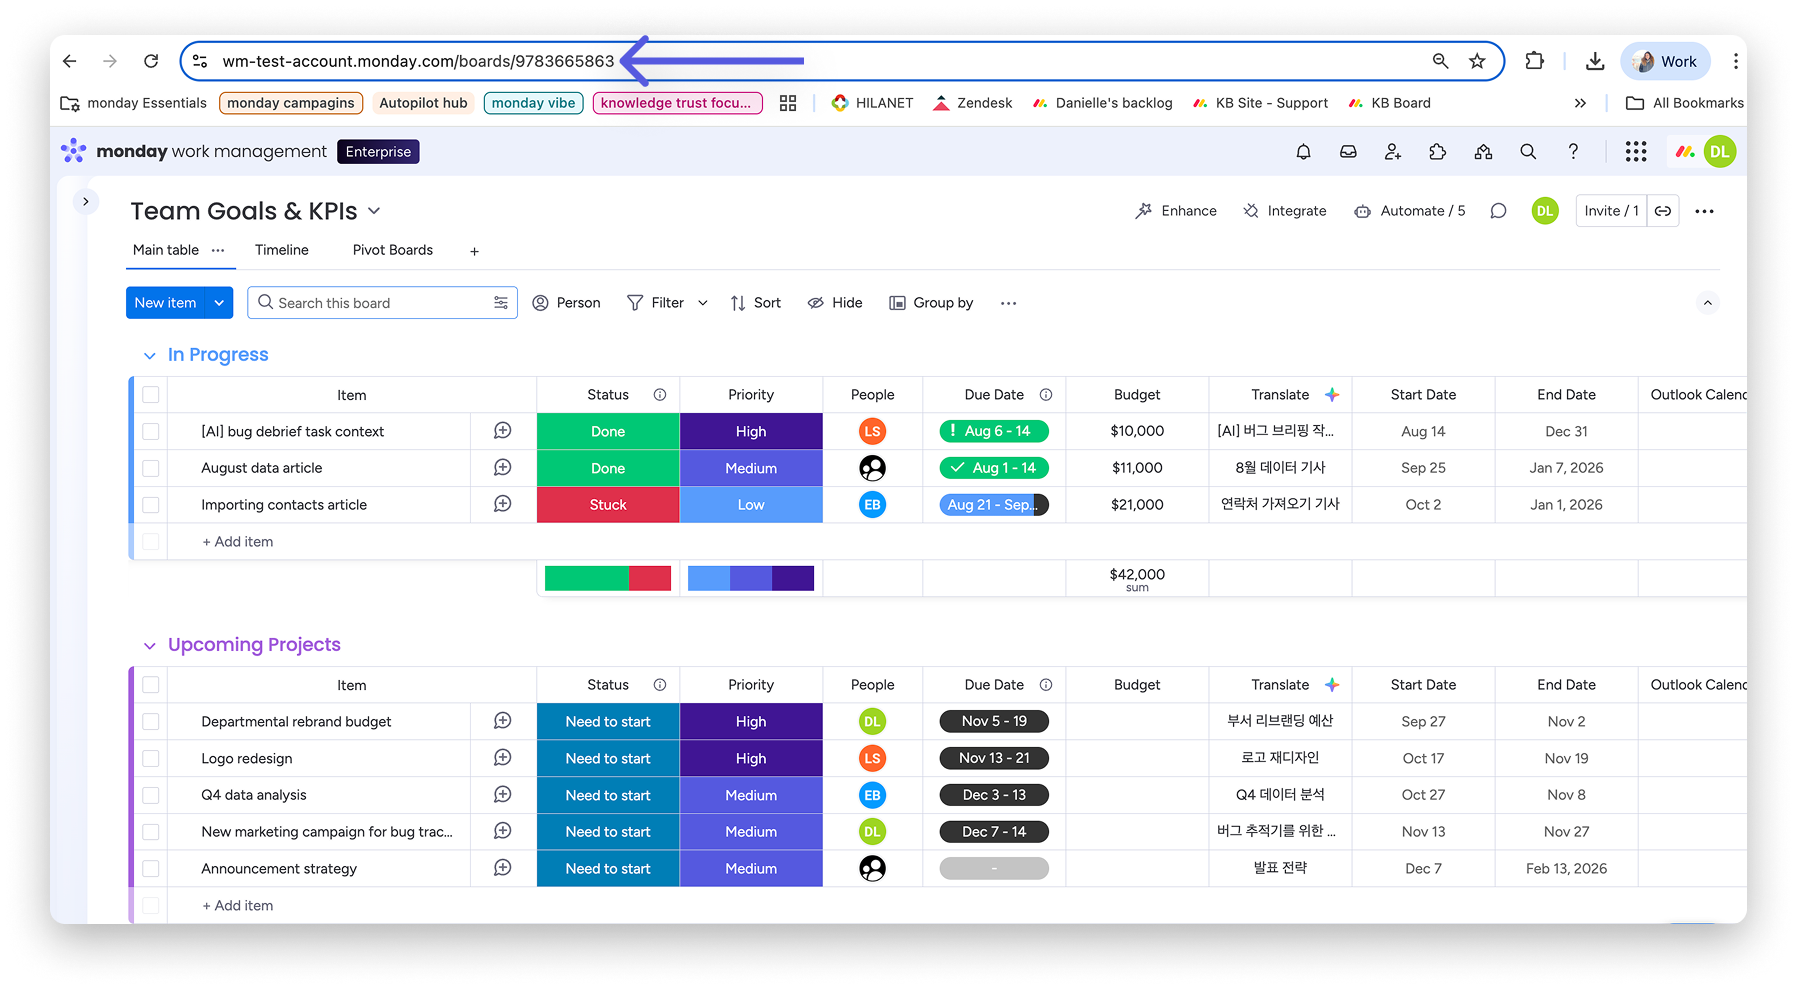Viewport: 1797px width, 989px height.
Task: Open the Zendesk bookmark
Action: click(972, 103)
